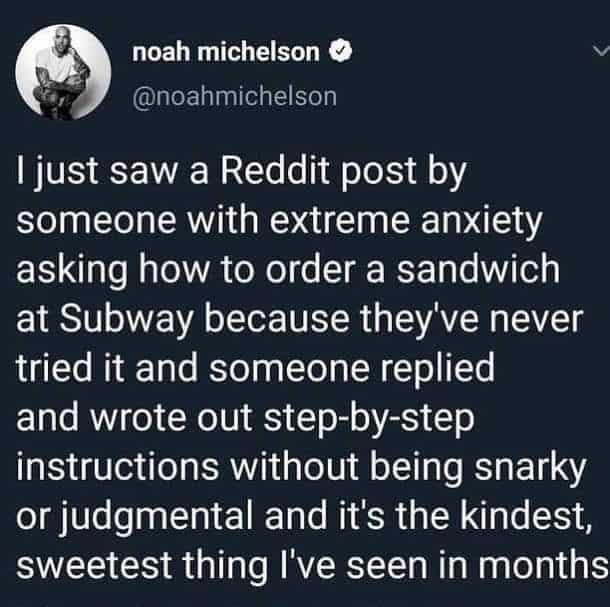Click the word "snarky" in the tweet
Image resolution: width=610 pixels, height=607 pixels.
pyautogui.click(x=530, y=470)
